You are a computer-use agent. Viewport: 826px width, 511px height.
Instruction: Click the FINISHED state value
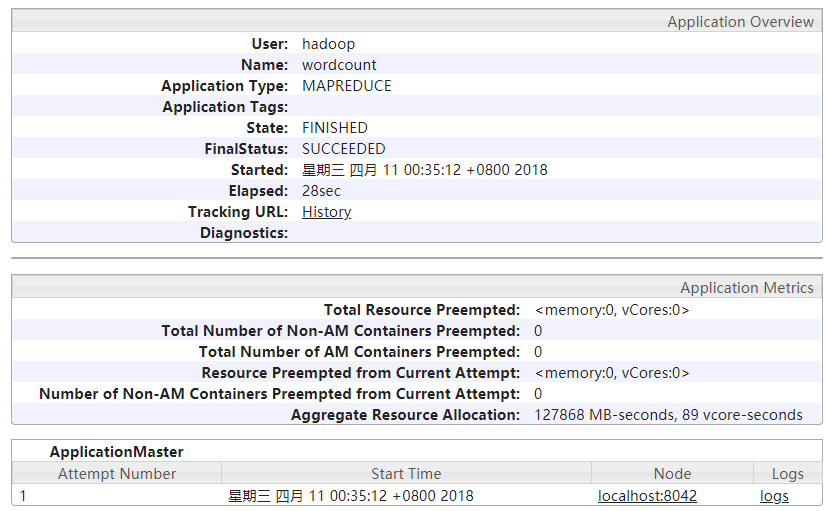(x=334, y=128)
